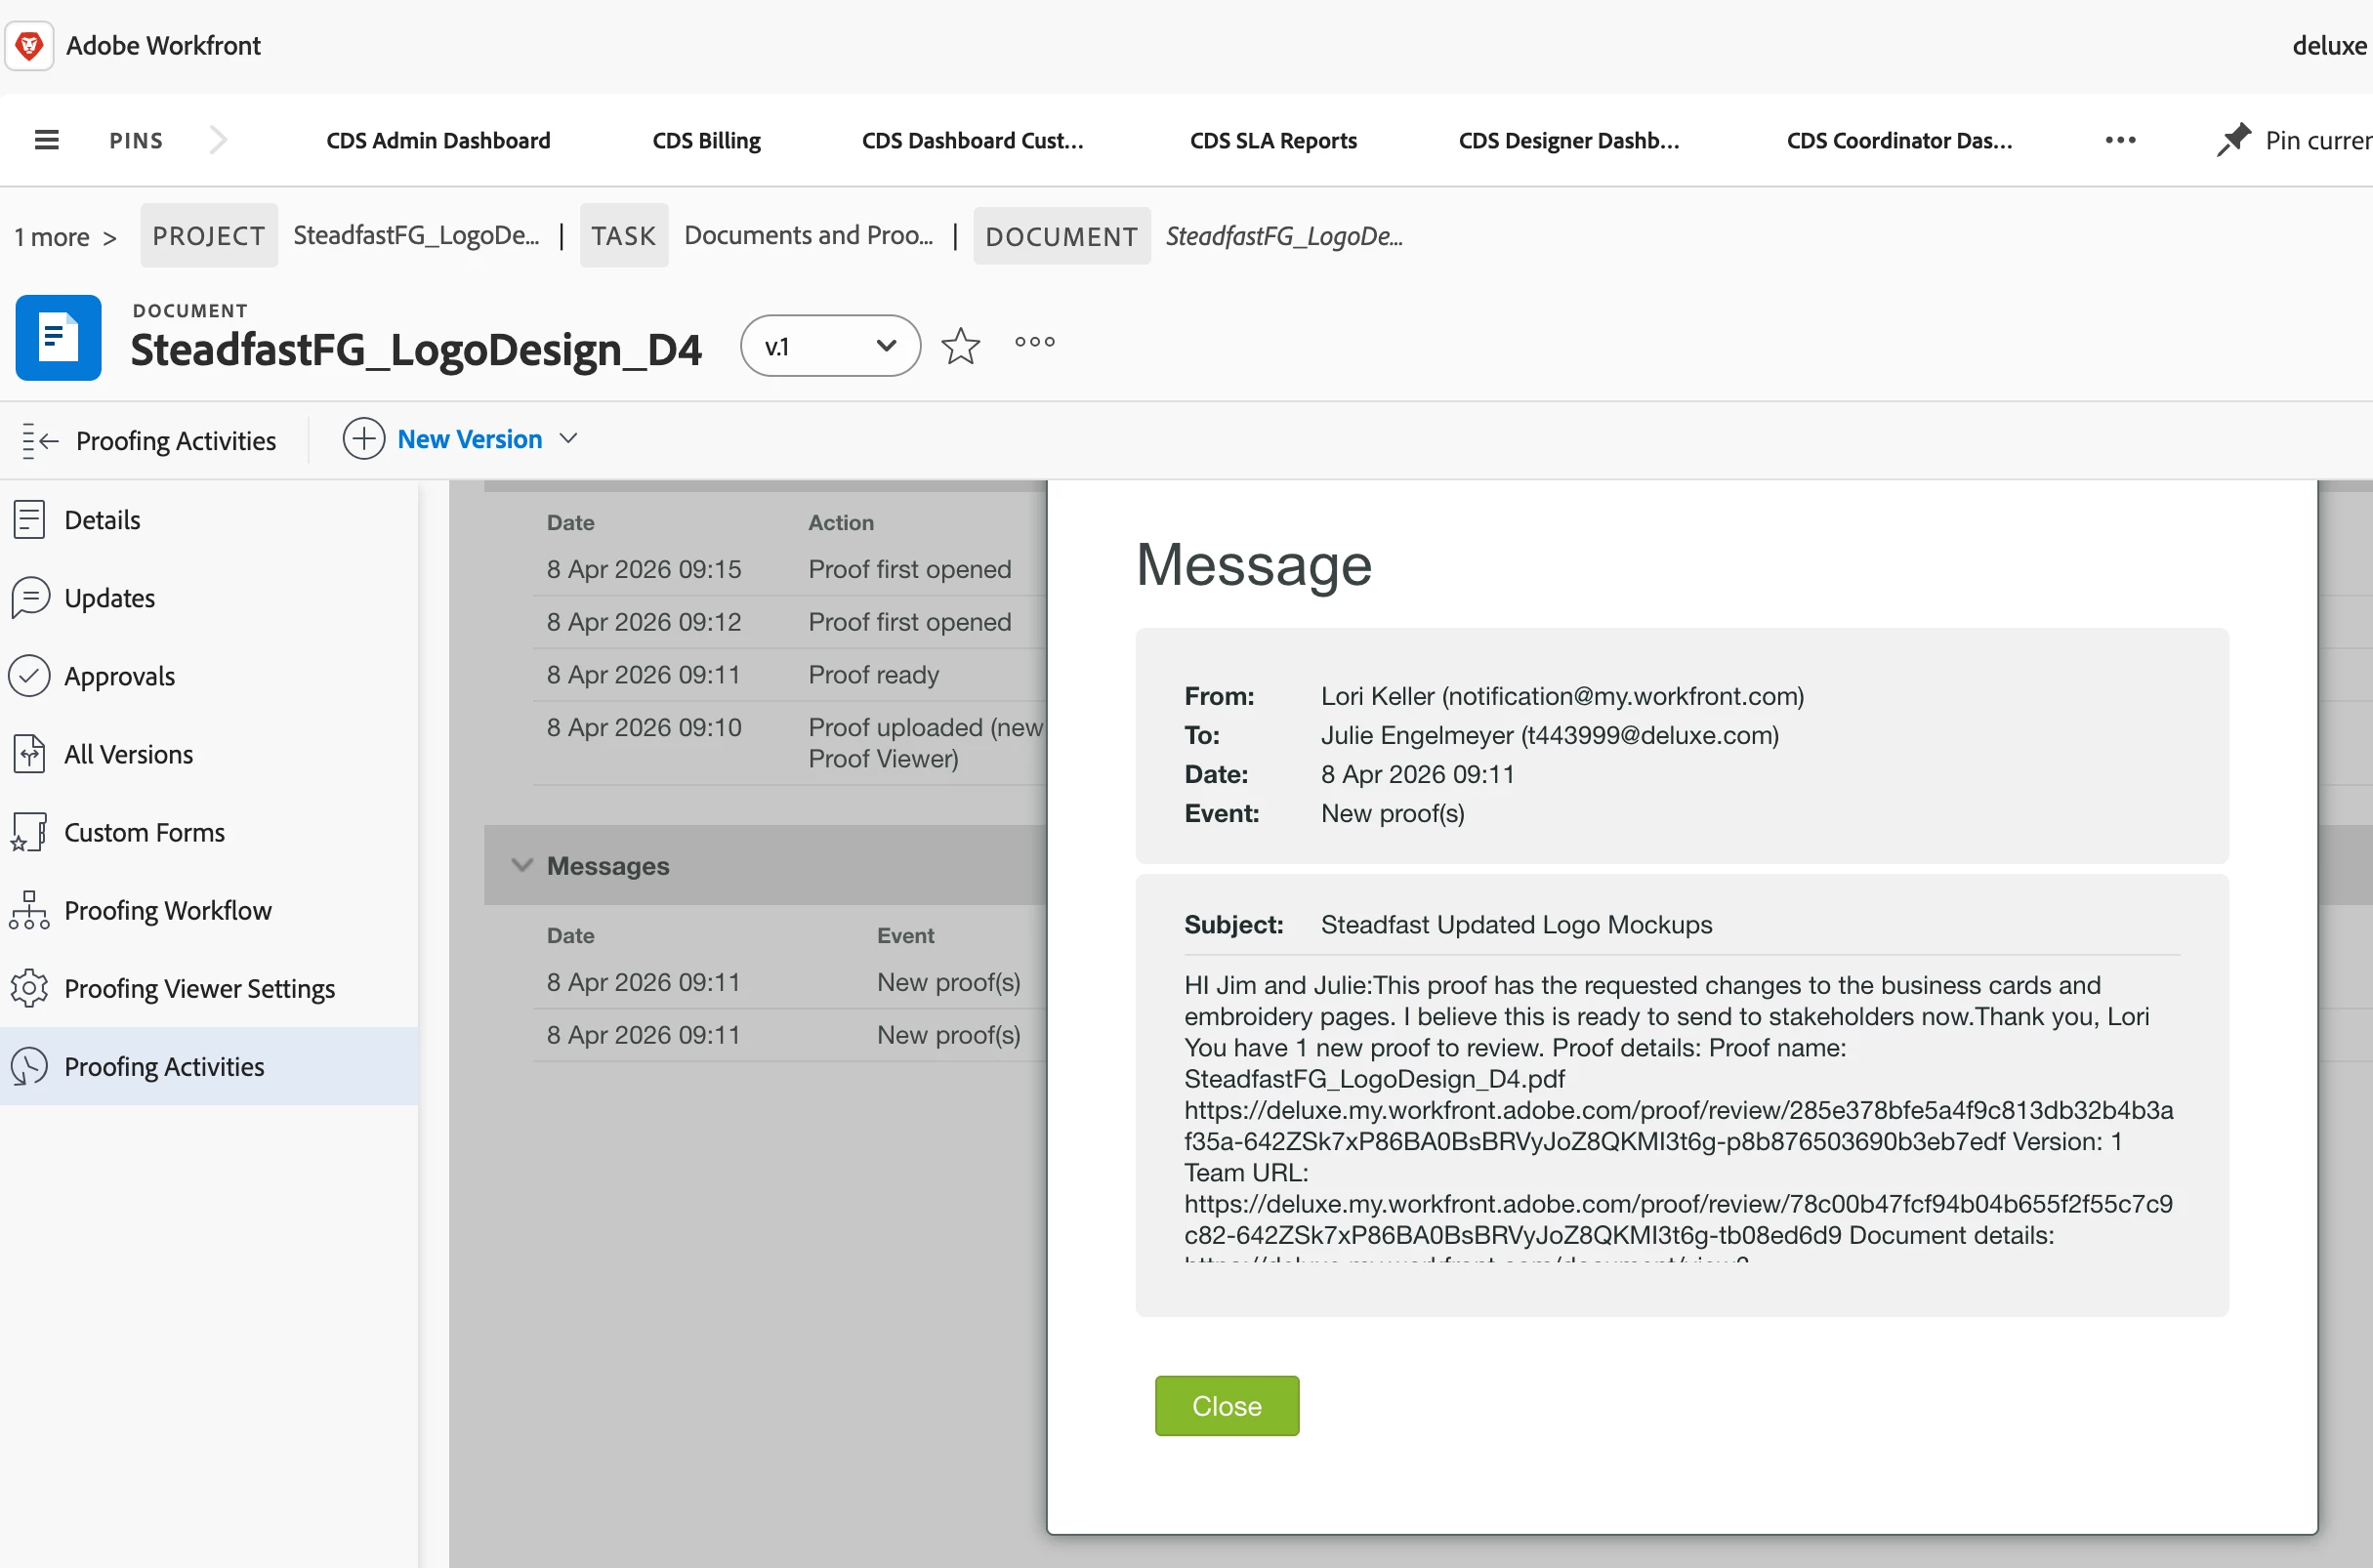The image size is (2373, 1568).
Task: Open the CDS Billing pinned tab
Action: pyautogui.click(x=706, y=140)
